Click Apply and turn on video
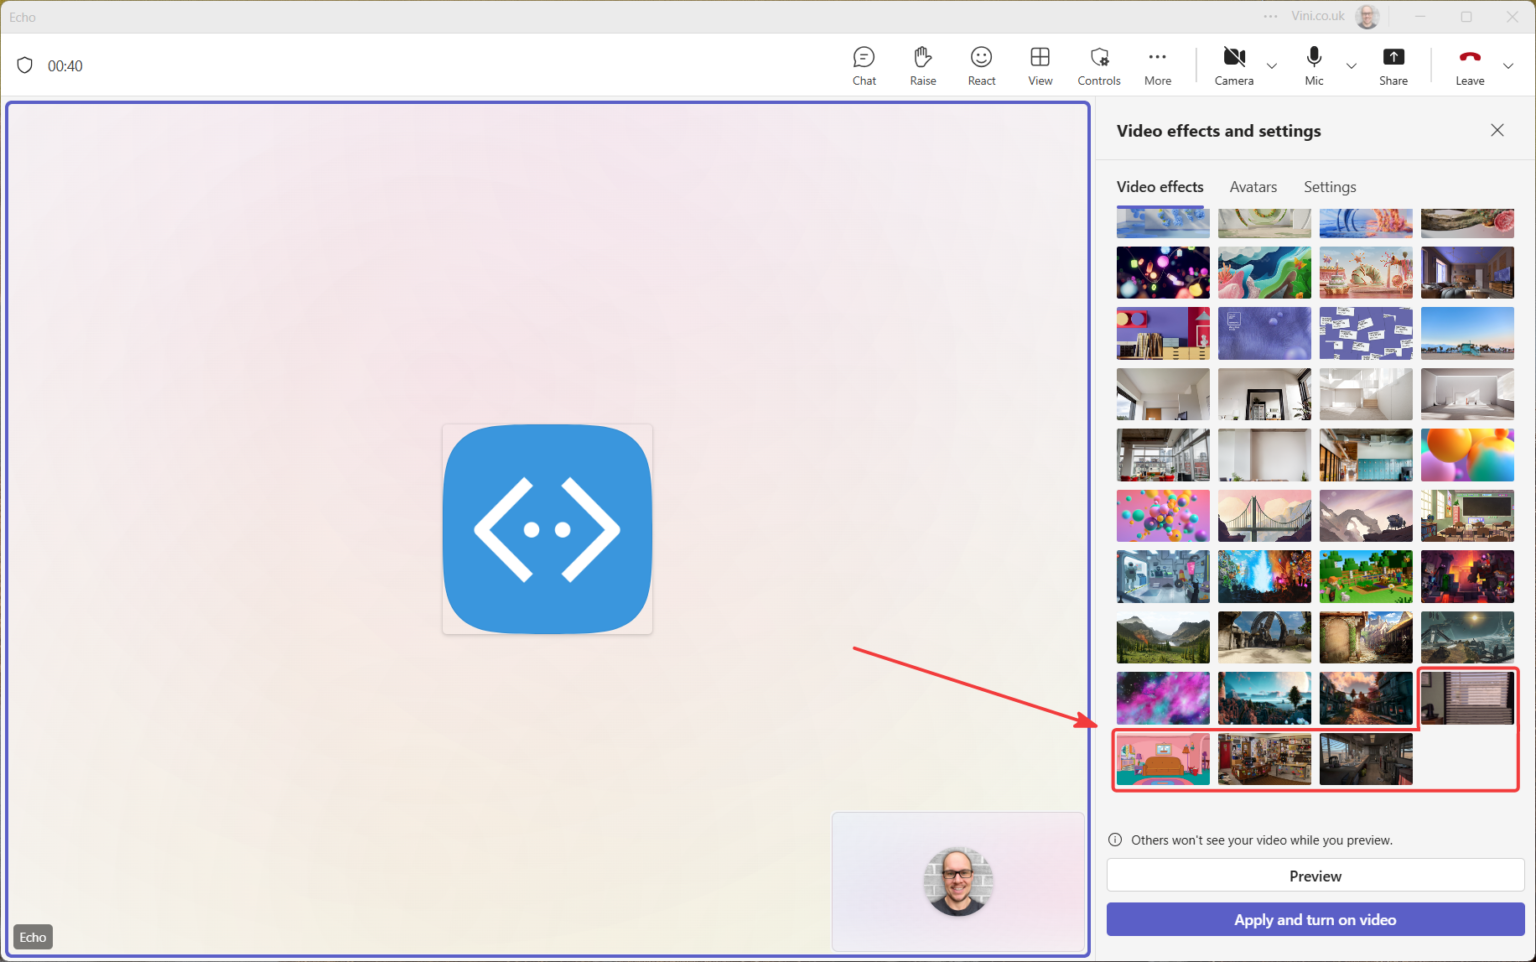The width and height of the screenshot is (1536, 962). [1315, 920]
